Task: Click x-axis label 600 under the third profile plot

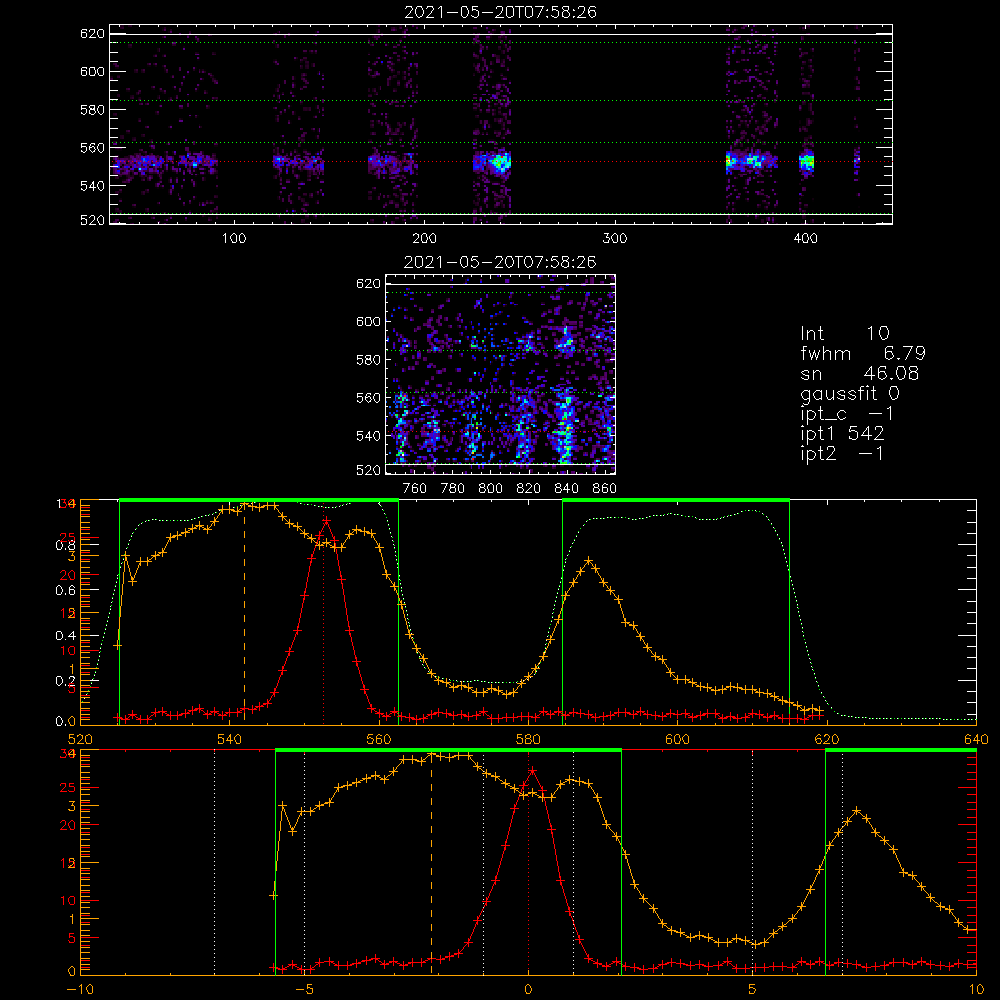Action: click(x=677, y=740)
